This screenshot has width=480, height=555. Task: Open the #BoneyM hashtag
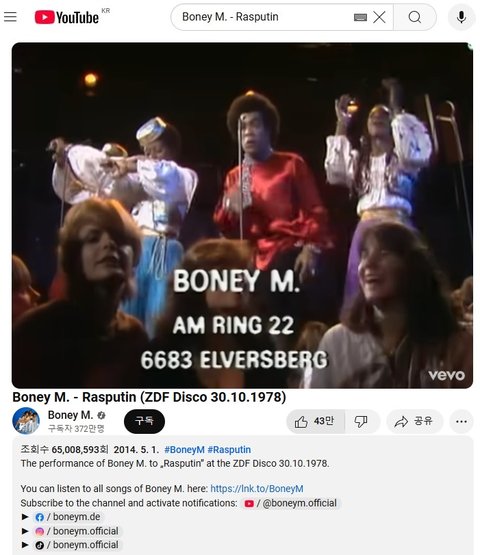click(x=184, y=450)
